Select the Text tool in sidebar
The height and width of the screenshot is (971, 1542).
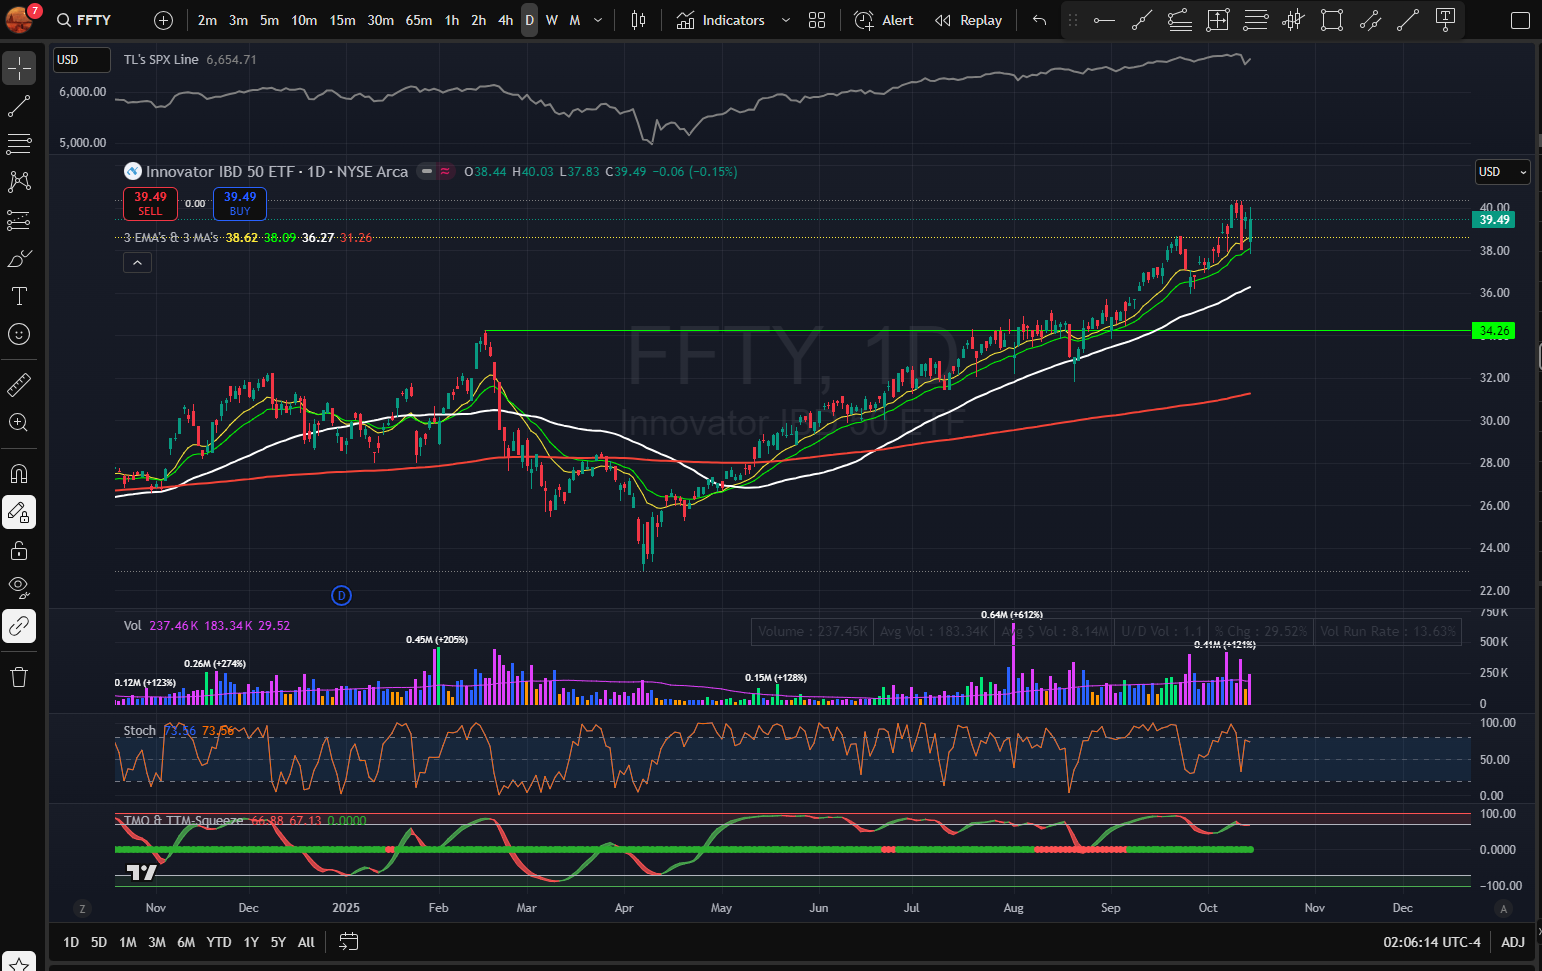[x=19, y=296]
